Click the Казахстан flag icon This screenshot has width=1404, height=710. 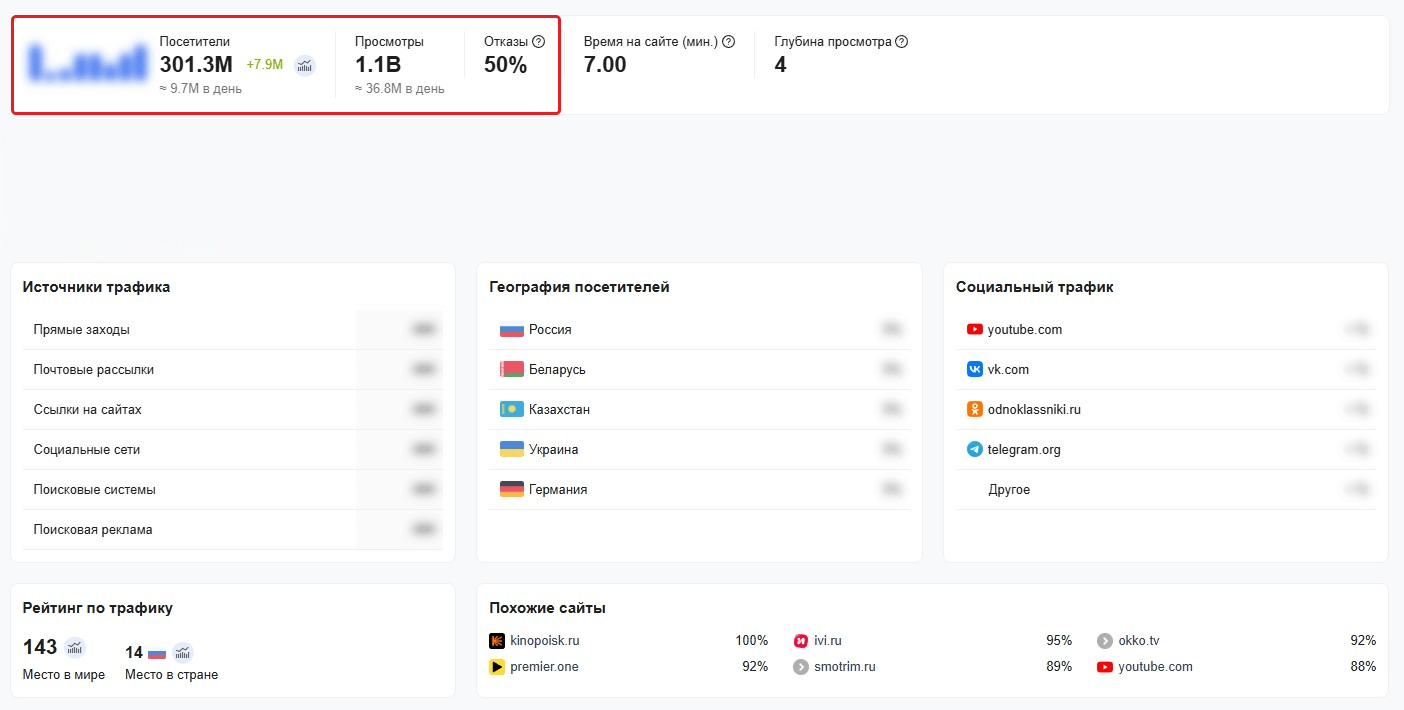512,410
